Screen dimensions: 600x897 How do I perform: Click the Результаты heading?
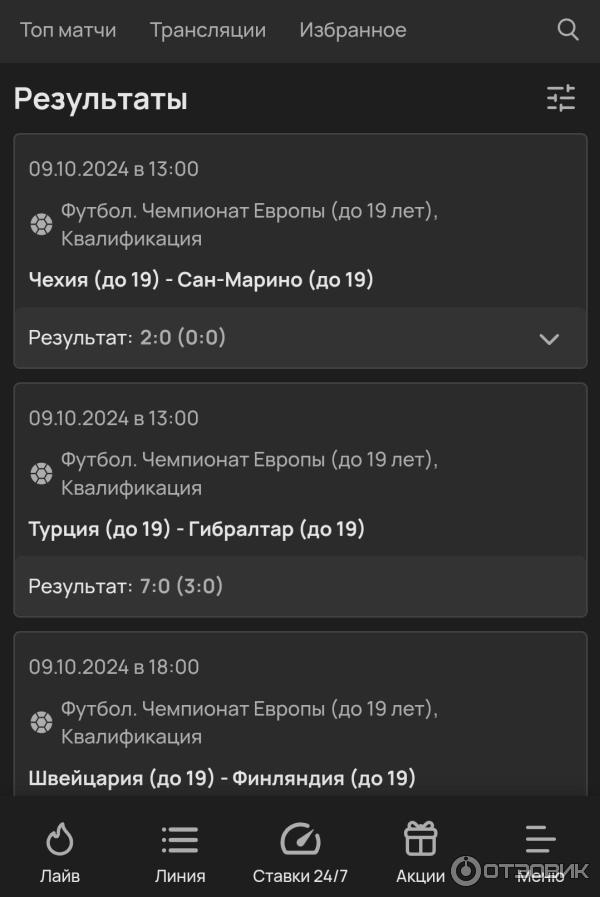coord(96,99)
